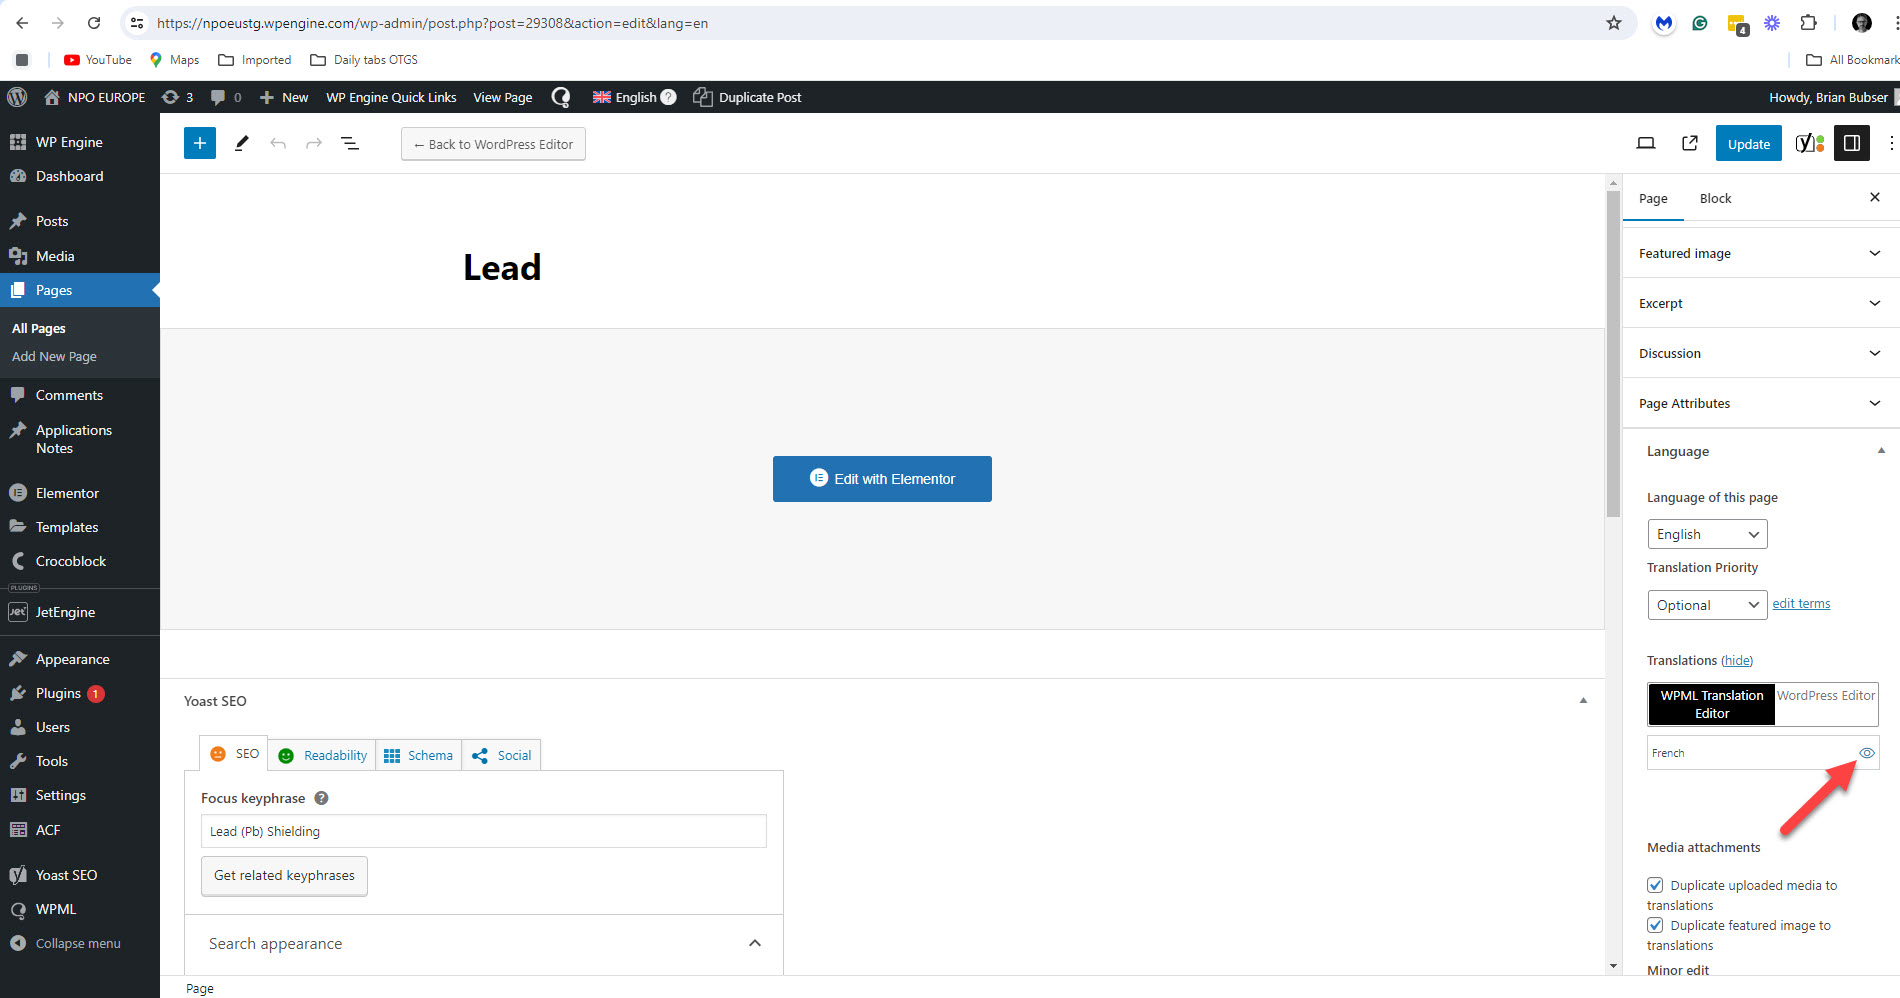1900x998 pixels.
Task: Toggle Duplicate uploaded media to translations checkbox
Action: point(1655,885)
